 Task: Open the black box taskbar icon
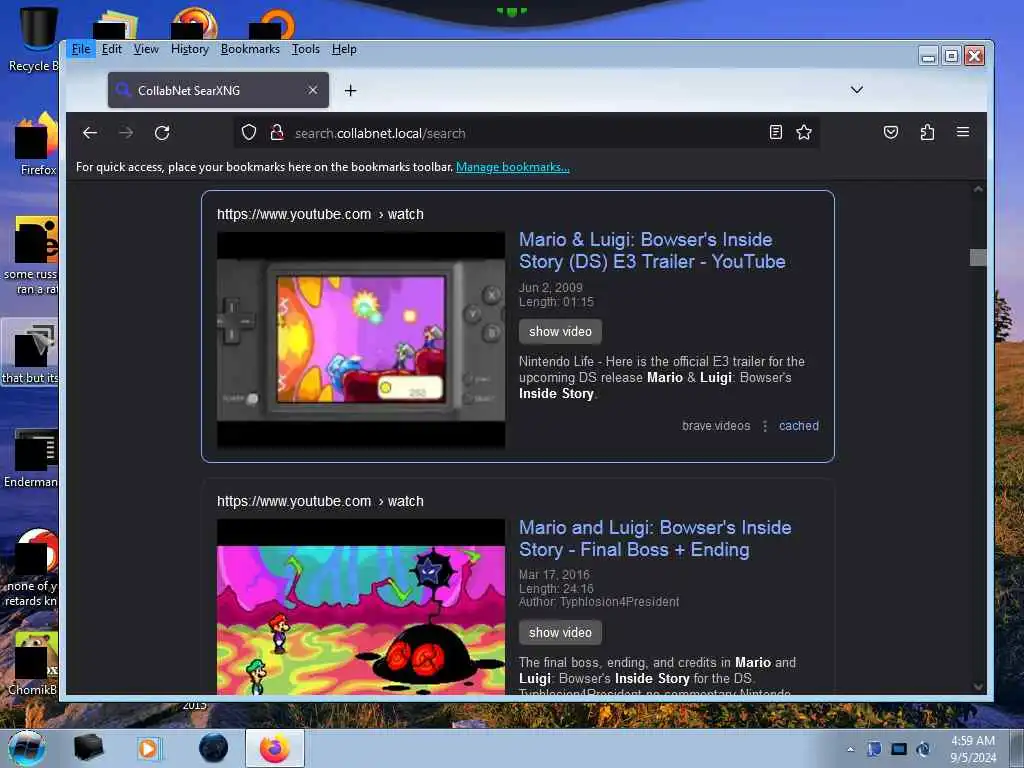pos(88,748)
